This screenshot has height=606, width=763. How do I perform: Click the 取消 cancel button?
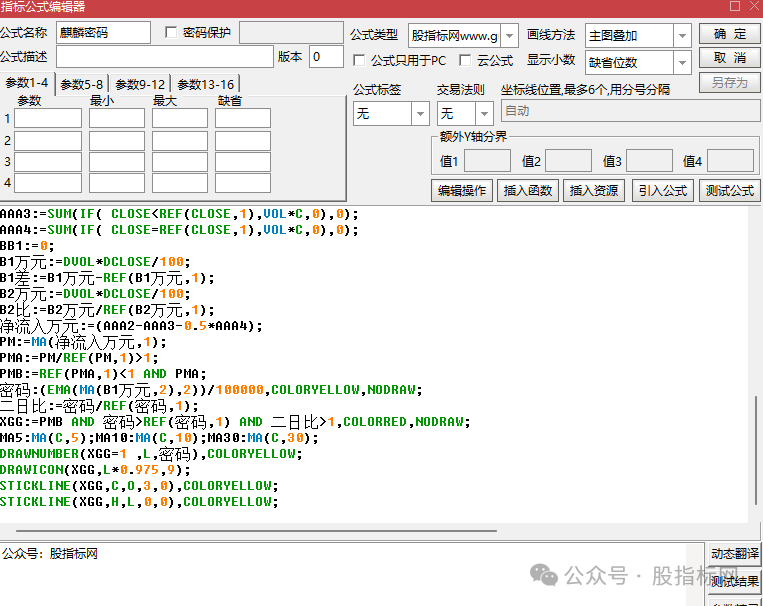[729, 58]
